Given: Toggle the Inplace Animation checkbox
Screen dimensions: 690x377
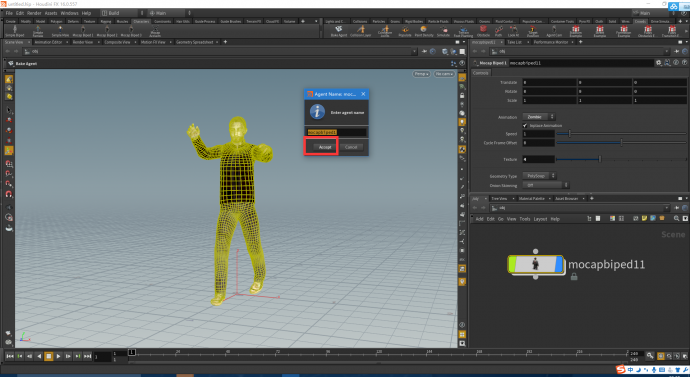Looking at the screenshot, I should pyautogui.click(x=525, y=125).
